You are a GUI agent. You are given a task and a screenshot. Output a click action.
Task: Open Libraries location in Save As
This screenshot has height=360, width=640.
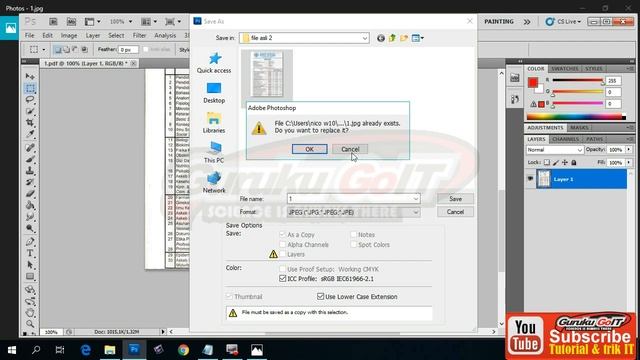[x=214, y=123]
